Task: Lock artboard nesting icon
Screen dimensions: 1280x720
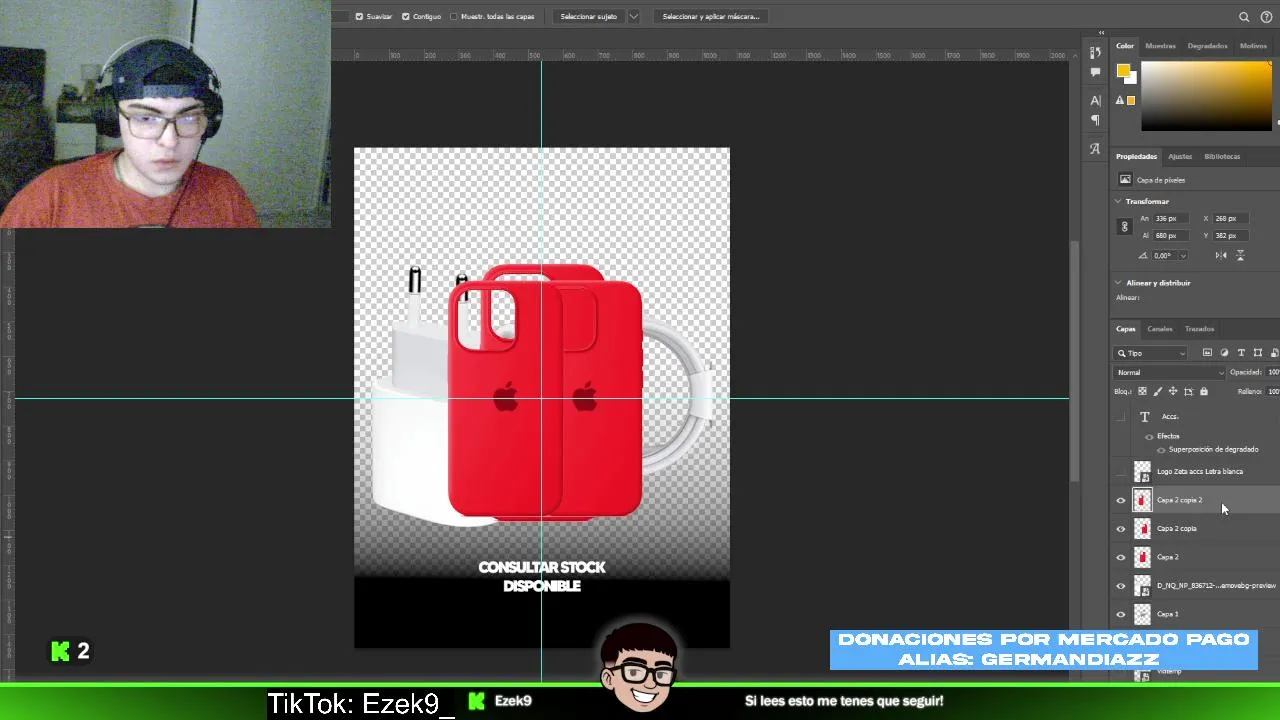Action: click(1188, 391)
